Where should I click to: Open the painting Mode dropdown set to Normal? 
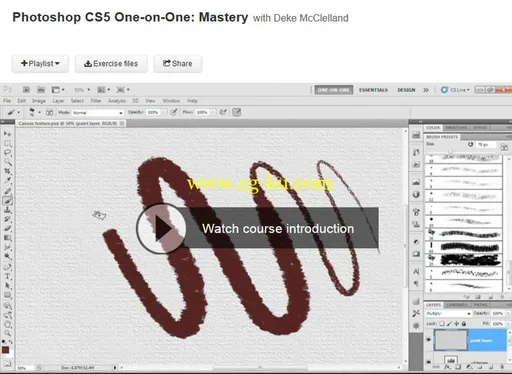tap(98, 113)
